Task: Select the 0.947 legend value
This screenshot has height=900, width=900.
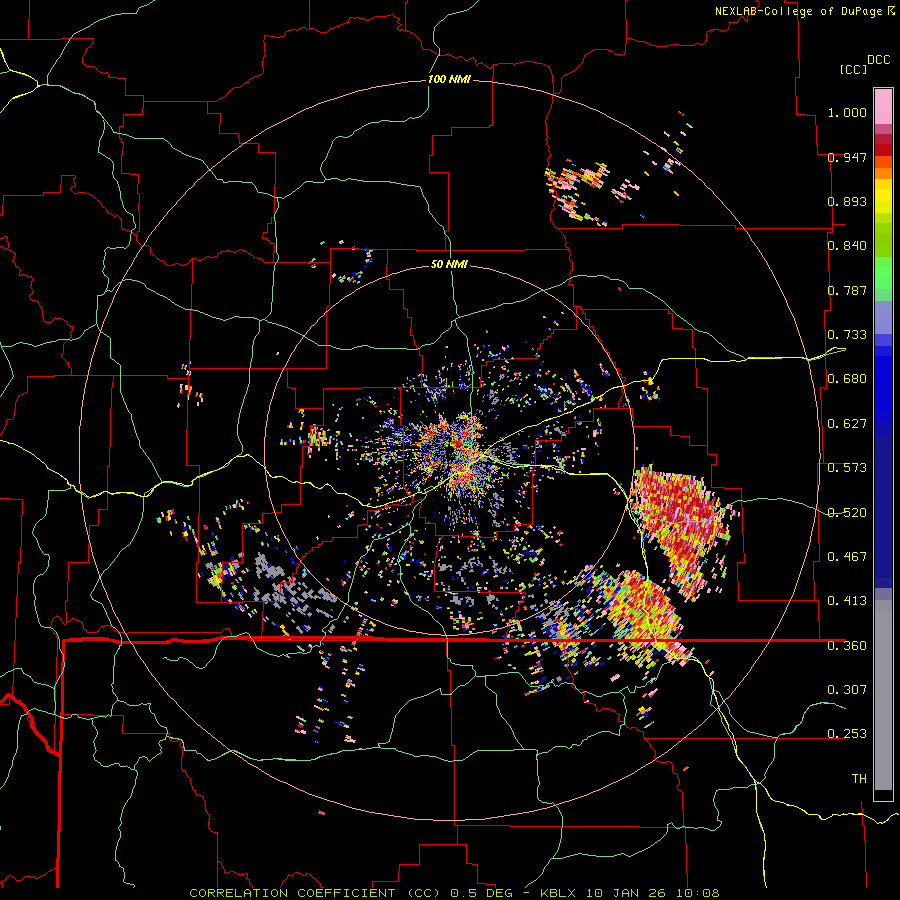Action: tap(847, 157)
